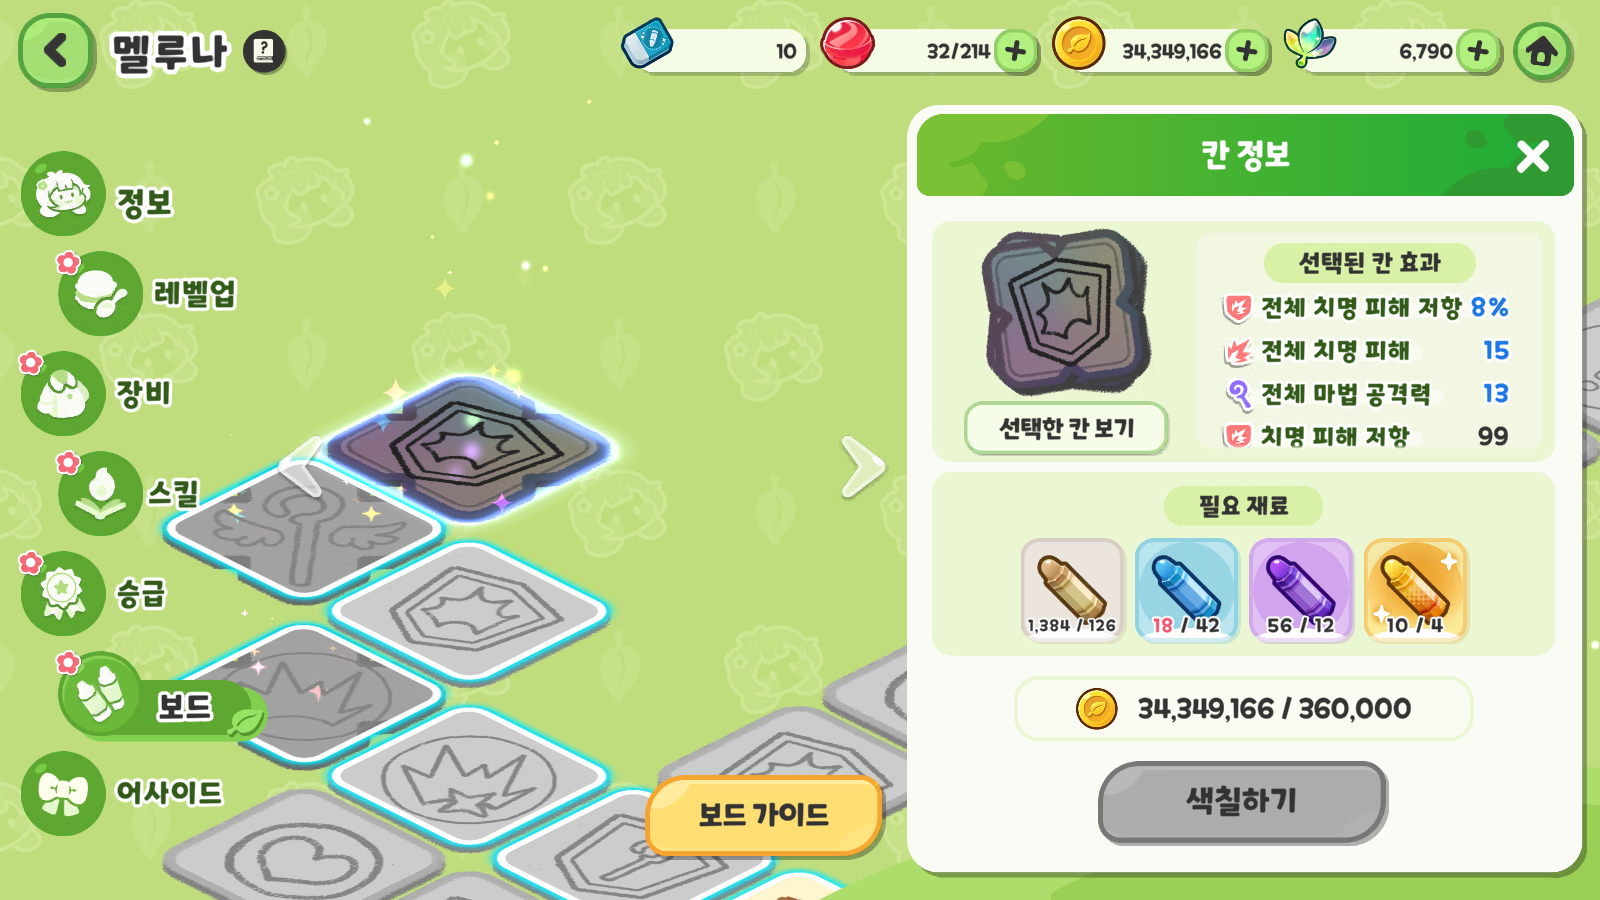Add rainbow crystals with the plus button
1600x900 pixels.
pos(1478,51)
